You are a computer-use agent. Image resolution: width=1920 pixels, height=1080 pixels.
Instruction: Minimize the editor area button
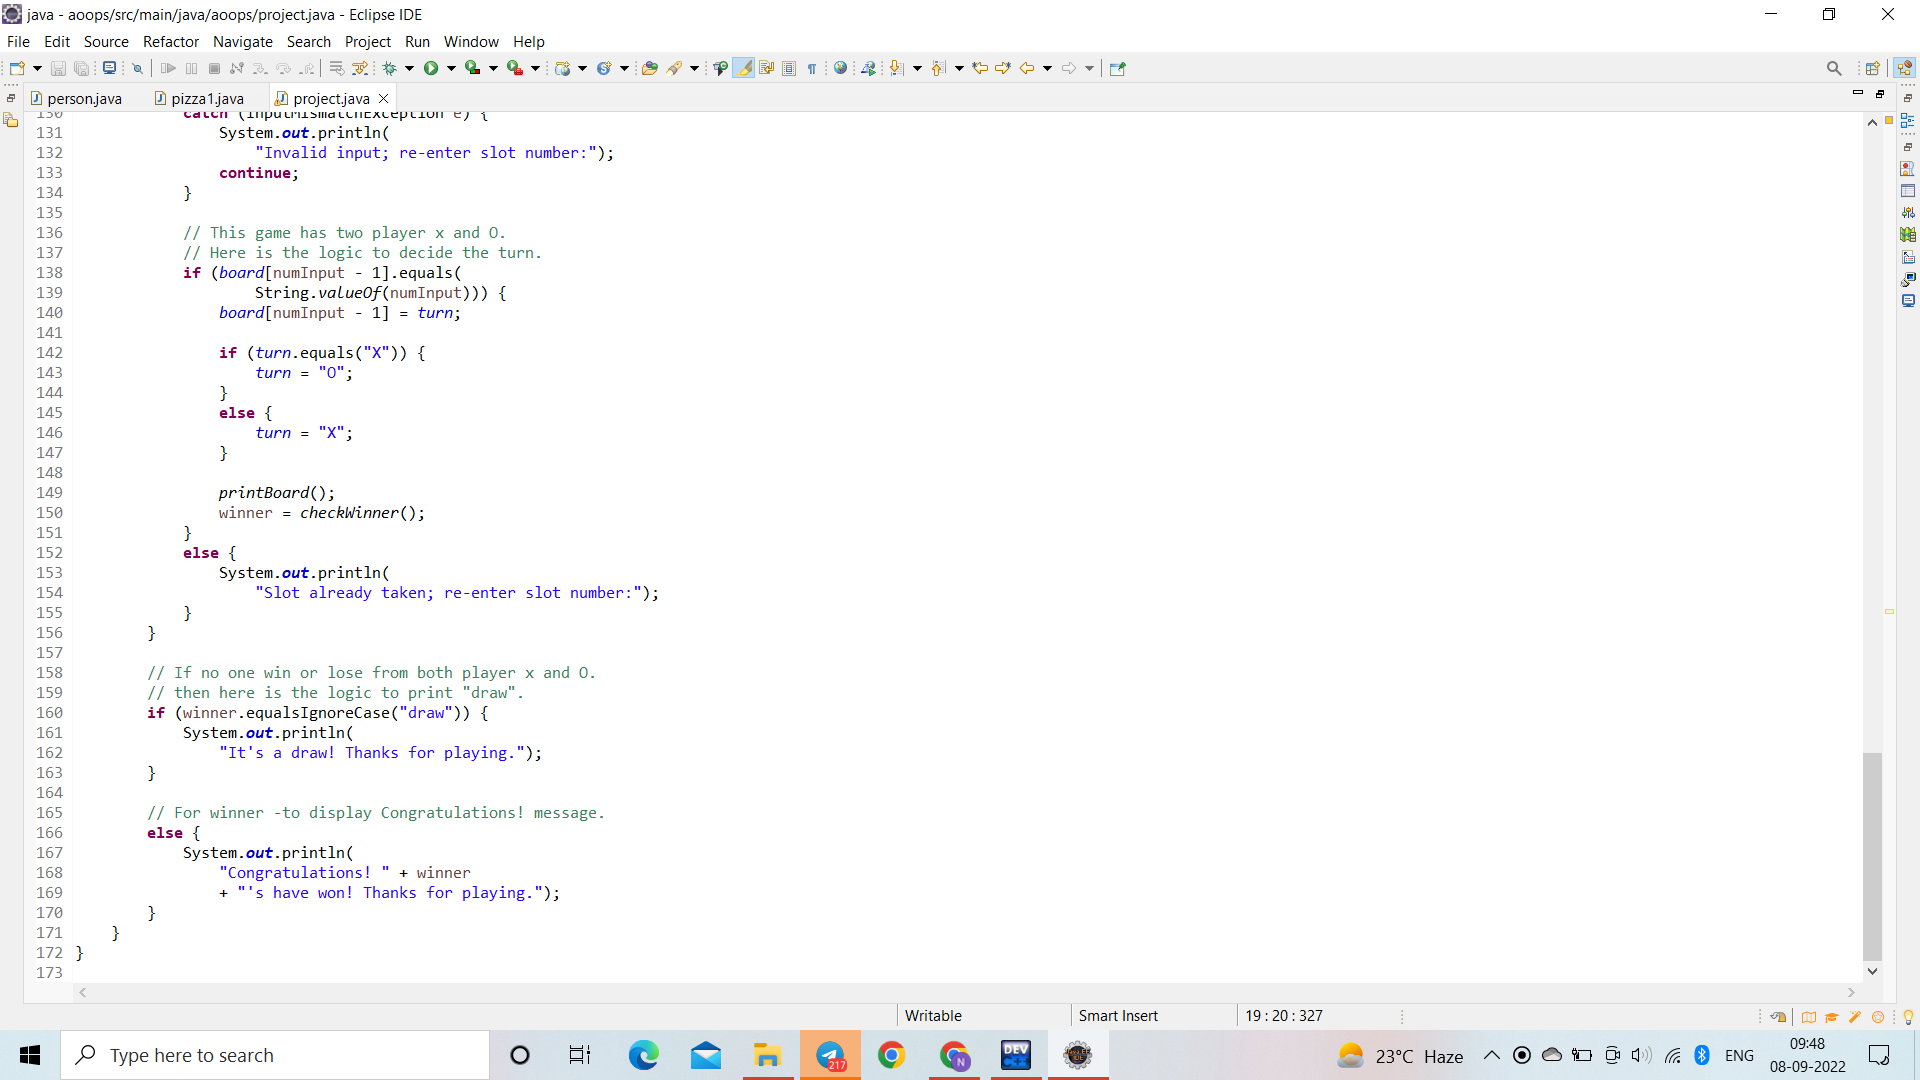[1857, 93]
